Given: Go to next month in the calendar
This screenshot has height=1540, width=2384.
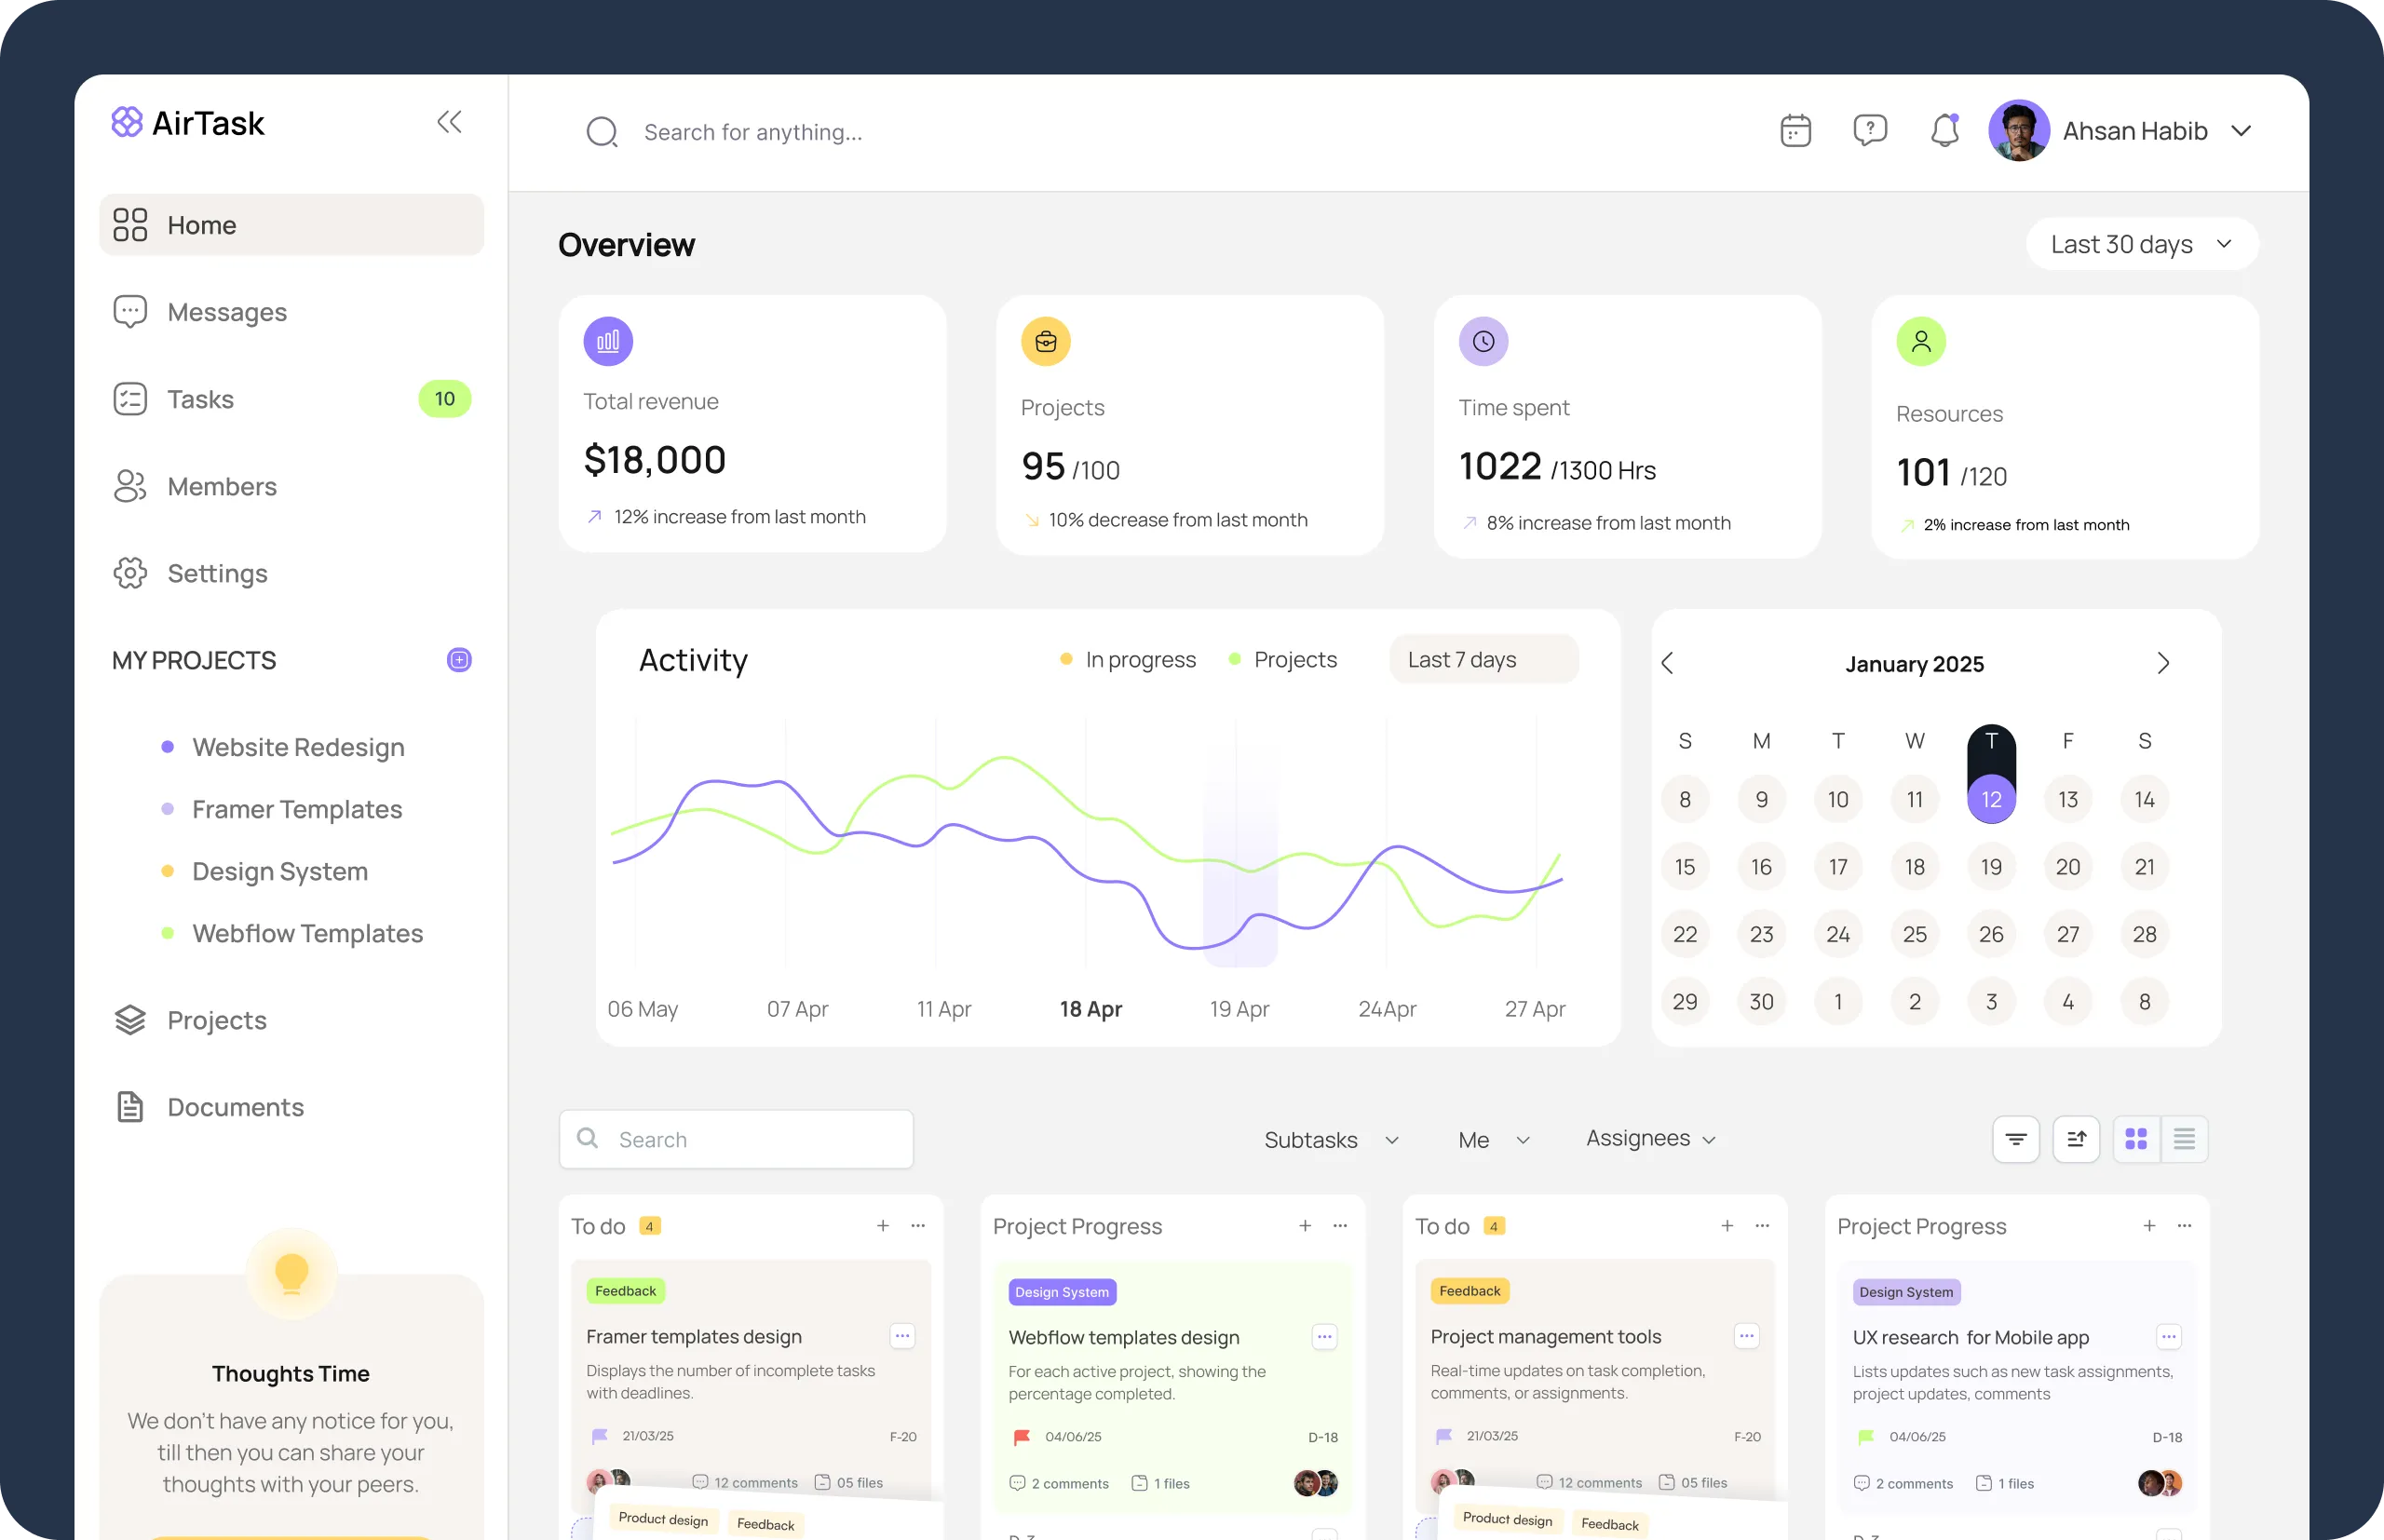Looking at the screenshot, I should (2163, 662).
